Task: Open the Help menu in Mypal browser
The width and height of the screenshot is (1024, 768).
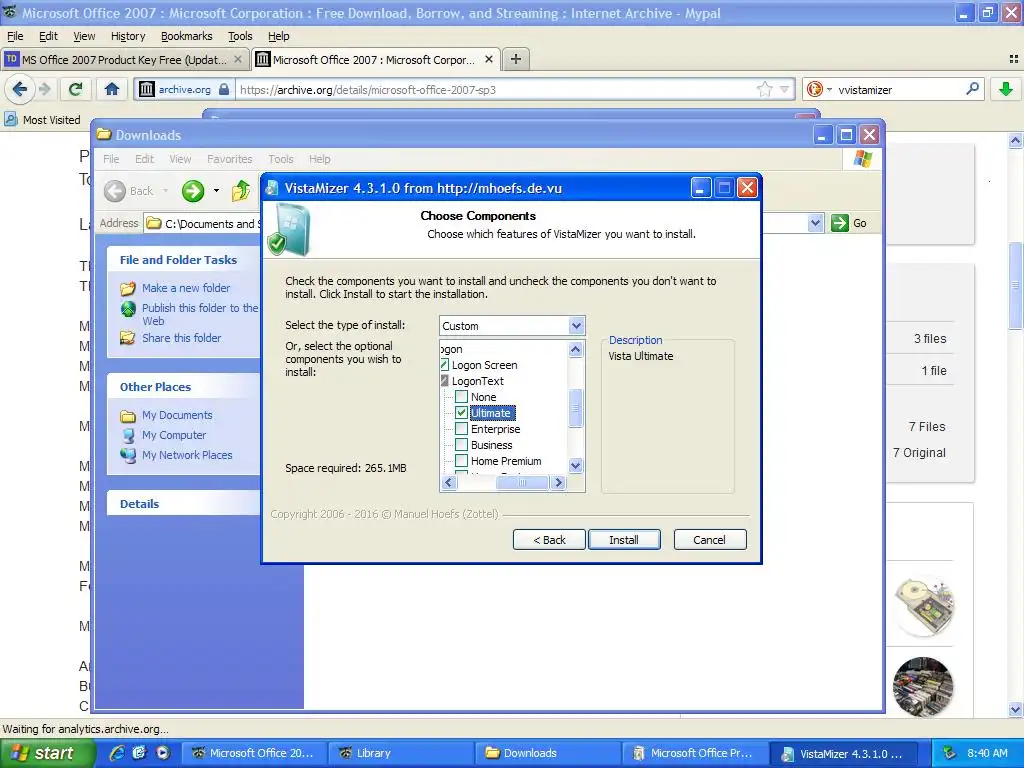Action: 279,37
